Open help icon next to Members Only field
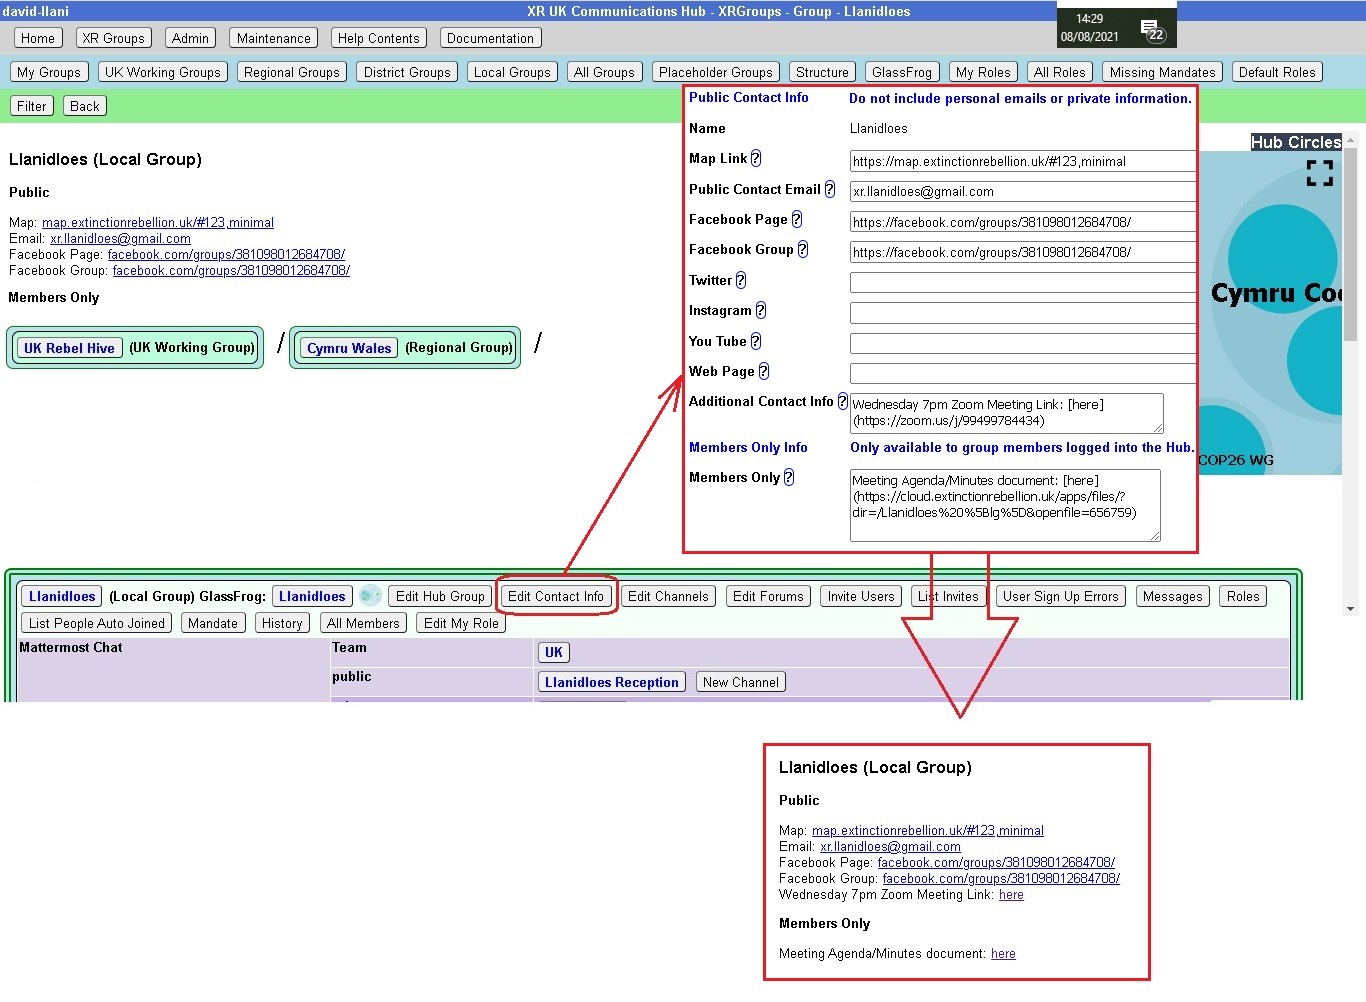 point(789,477)
